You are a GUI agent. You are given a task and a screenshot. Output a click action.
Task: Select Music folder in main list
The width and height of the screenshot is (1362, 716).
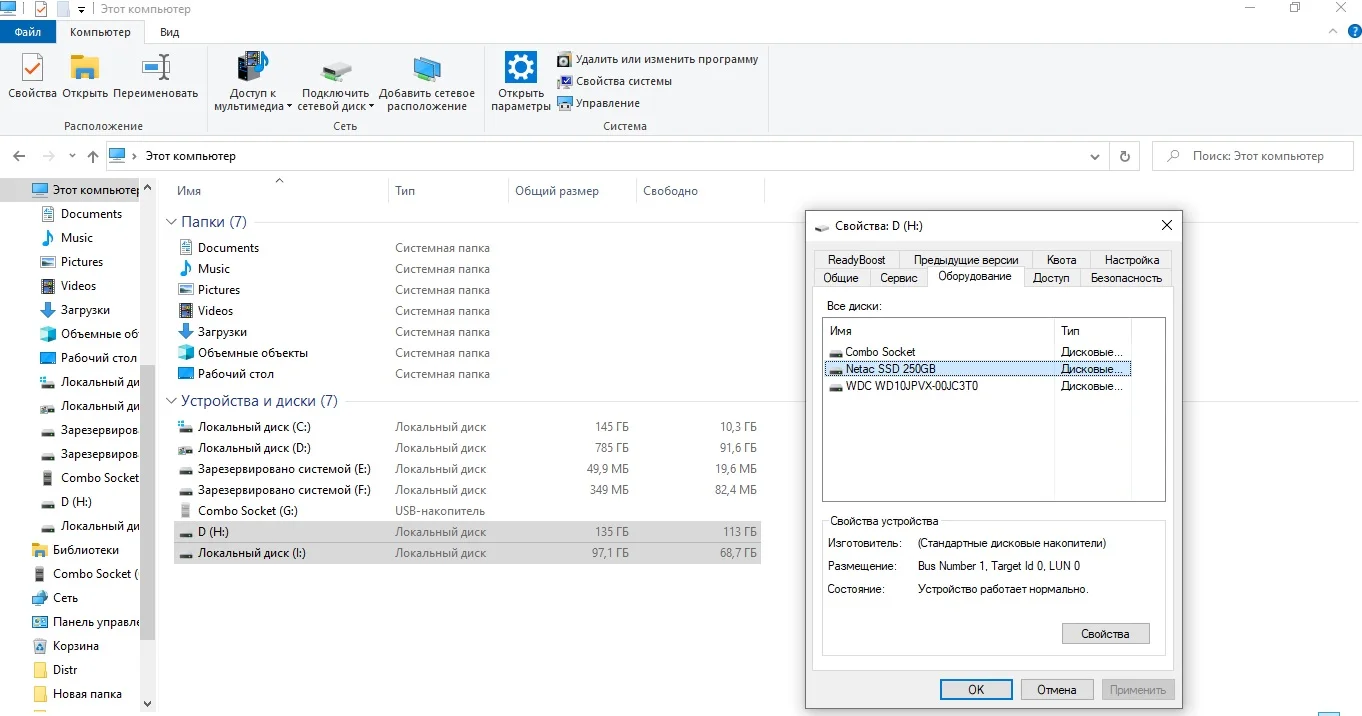coord(214,269)
